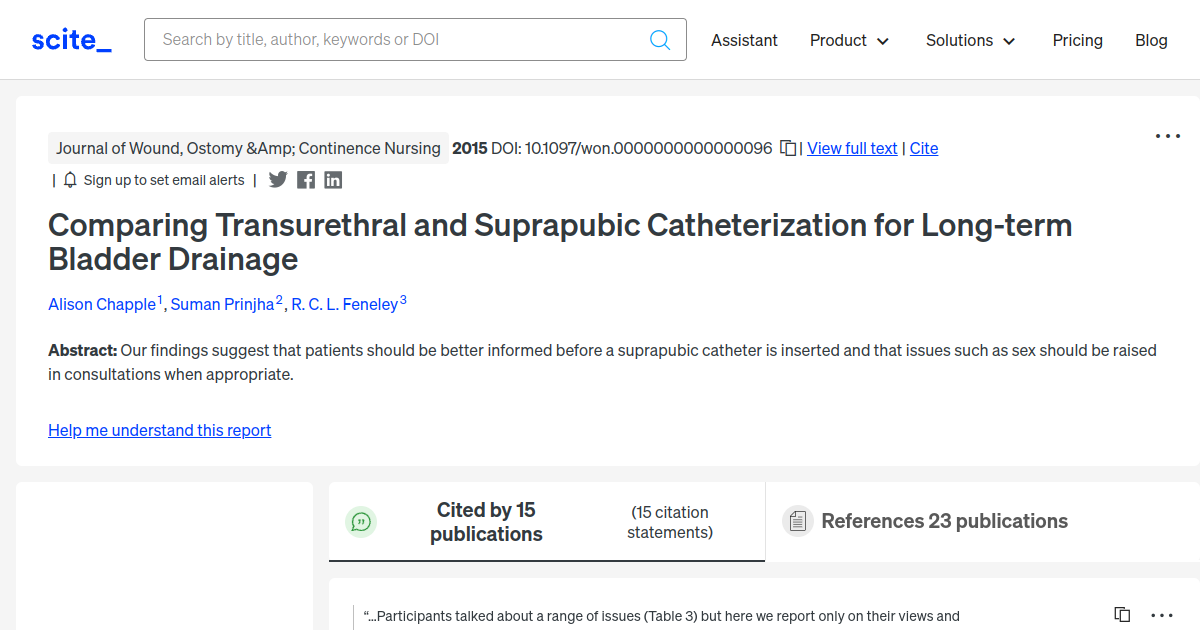The height and width of the screenshot is (630, 1200).
Task: Expand the Solutions dropdown
Action: pos(969,41)
